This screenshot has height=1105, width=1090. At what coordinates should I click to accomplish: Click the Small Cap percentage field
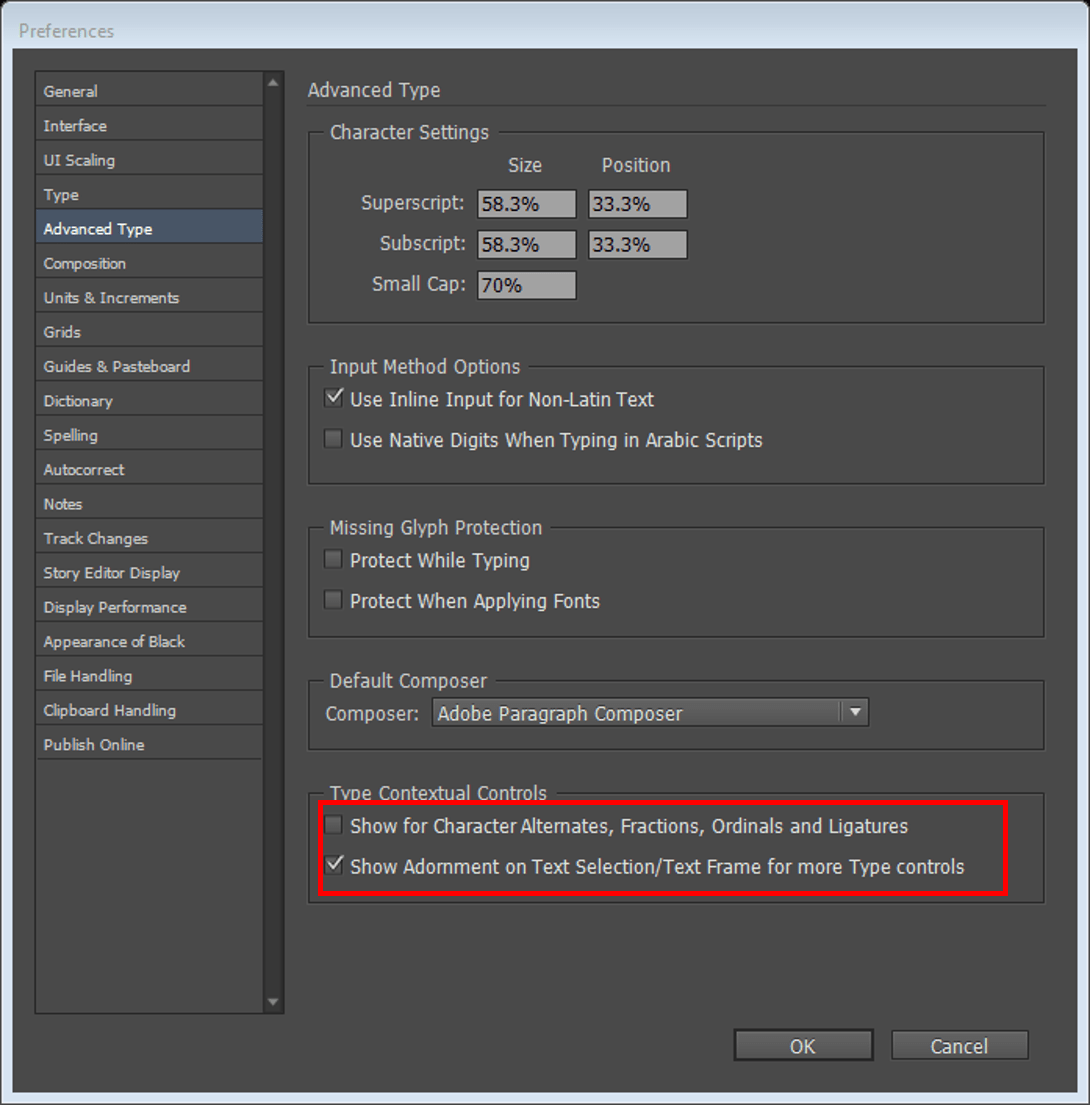click(526, 285)
